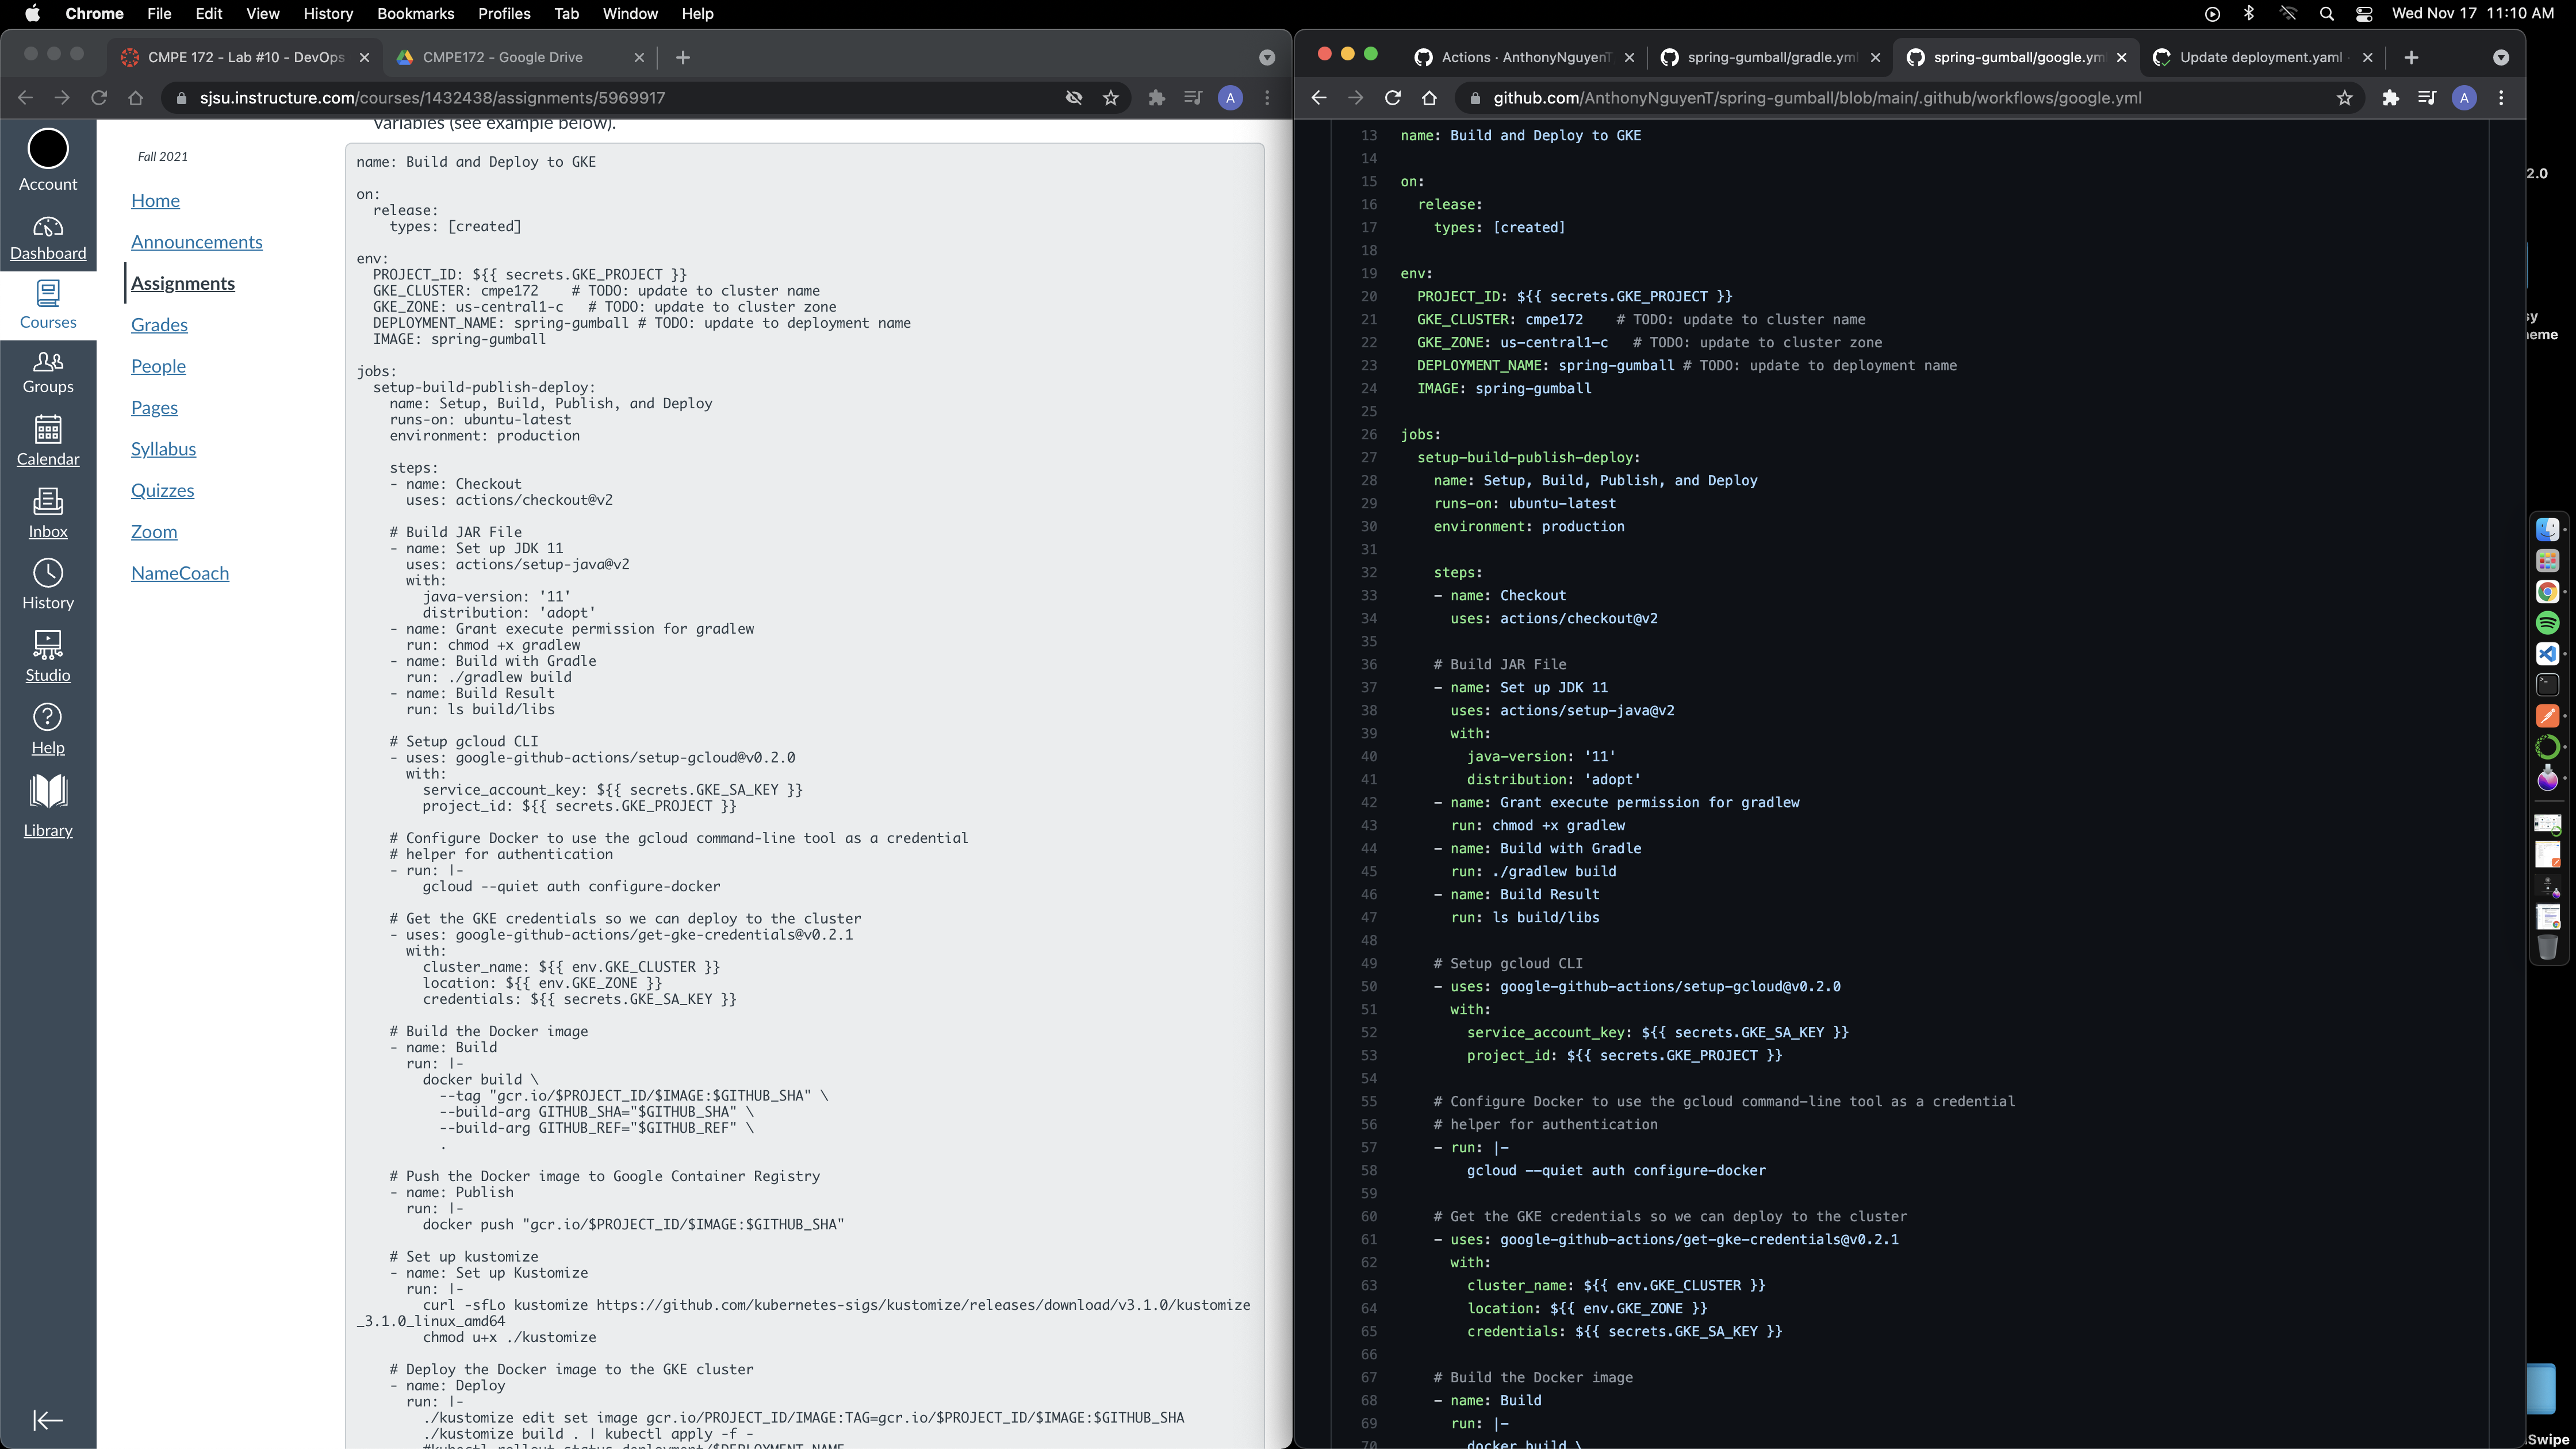Open macOS Control Center toggles icon
This screenshot has width=2576, height=1449.
tap(2364, 14)
